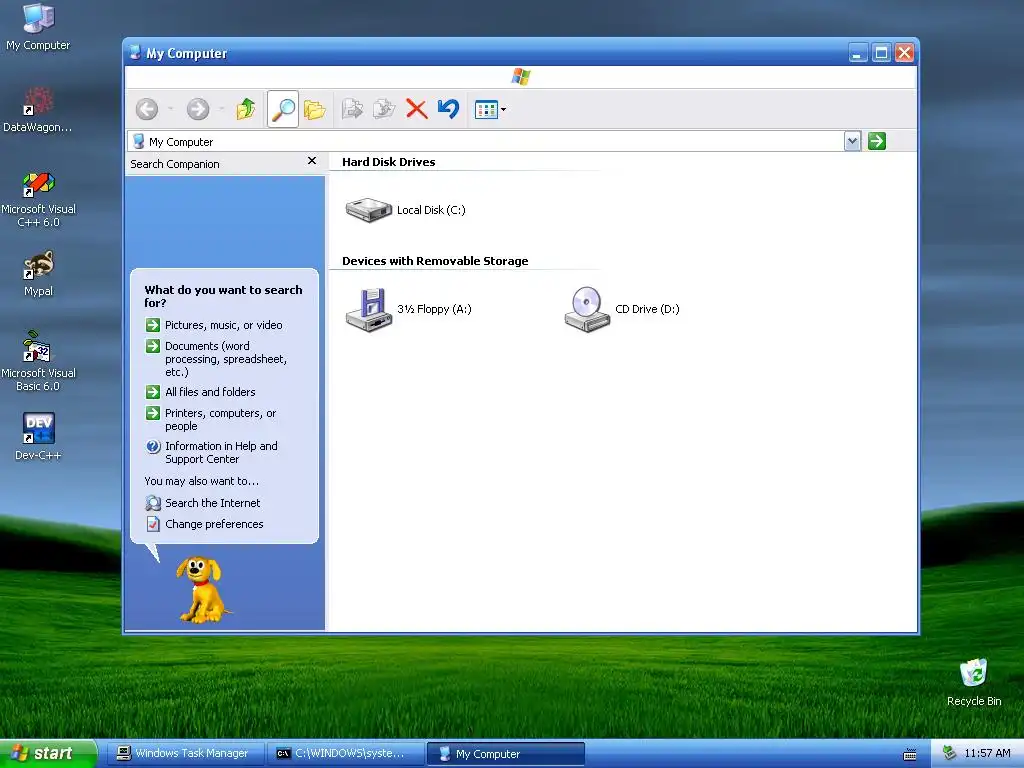Toggle the Search magnifier toolbar button
Viewport: 1024px width, 768px height.
[x=283, y=109]
